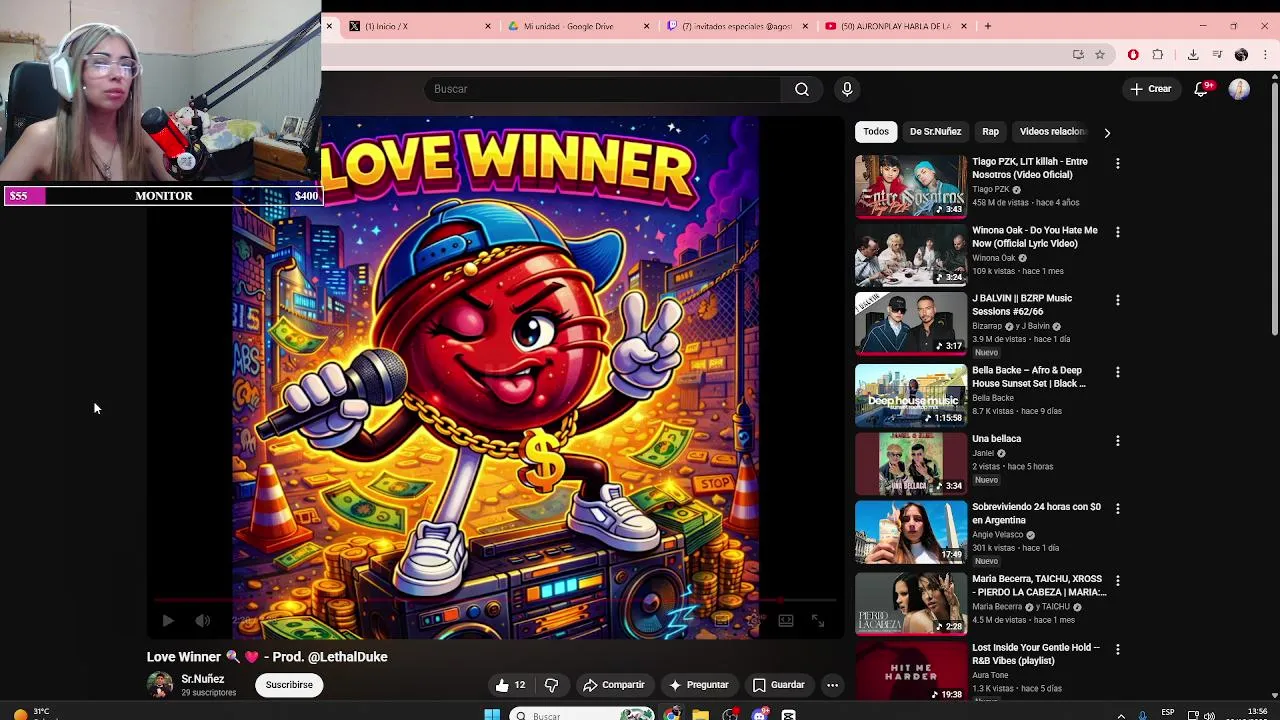Open options menu for J BALVIN BZRP video
Viewport: 1280px width, 720px height.
pyautogui.click(x=1117, y=300)
